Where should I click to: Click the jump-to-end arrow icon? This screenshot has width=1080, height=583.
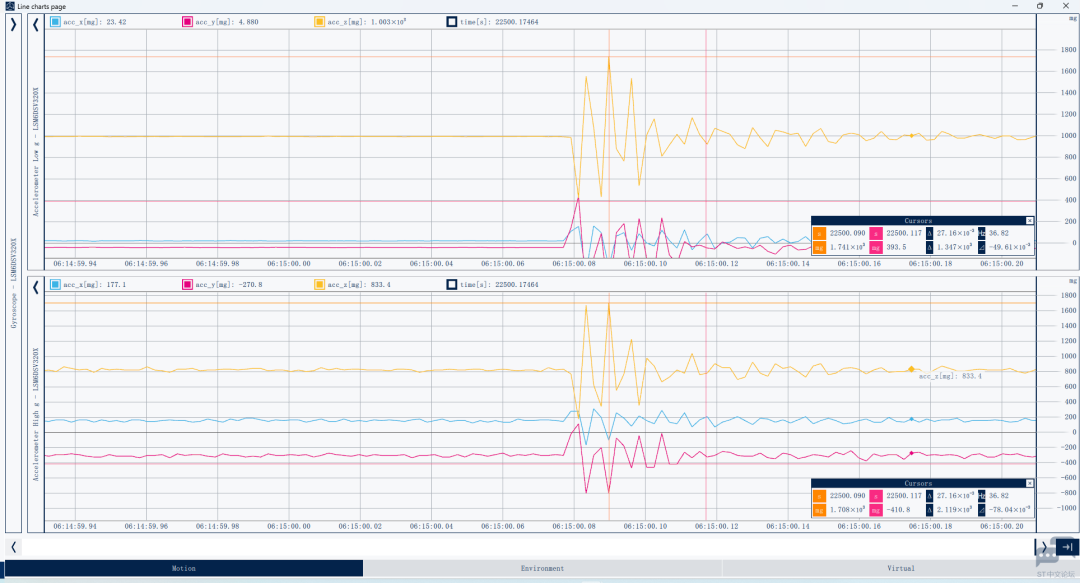[1067, 547]
